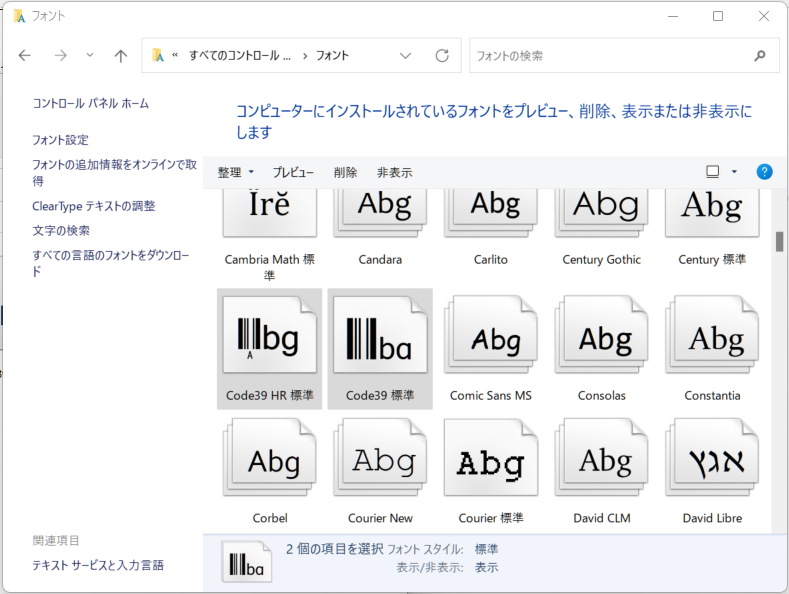Open the view options dropdown arrow
Screen dimensions: 789x594
click(x=734, y=172)
